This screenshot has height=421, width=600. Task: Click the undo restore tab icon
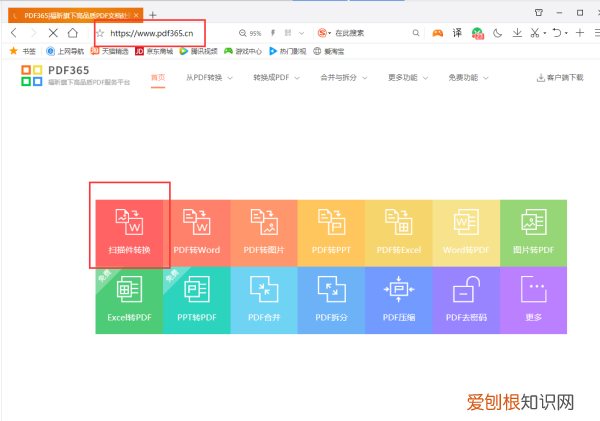point(557,33)
